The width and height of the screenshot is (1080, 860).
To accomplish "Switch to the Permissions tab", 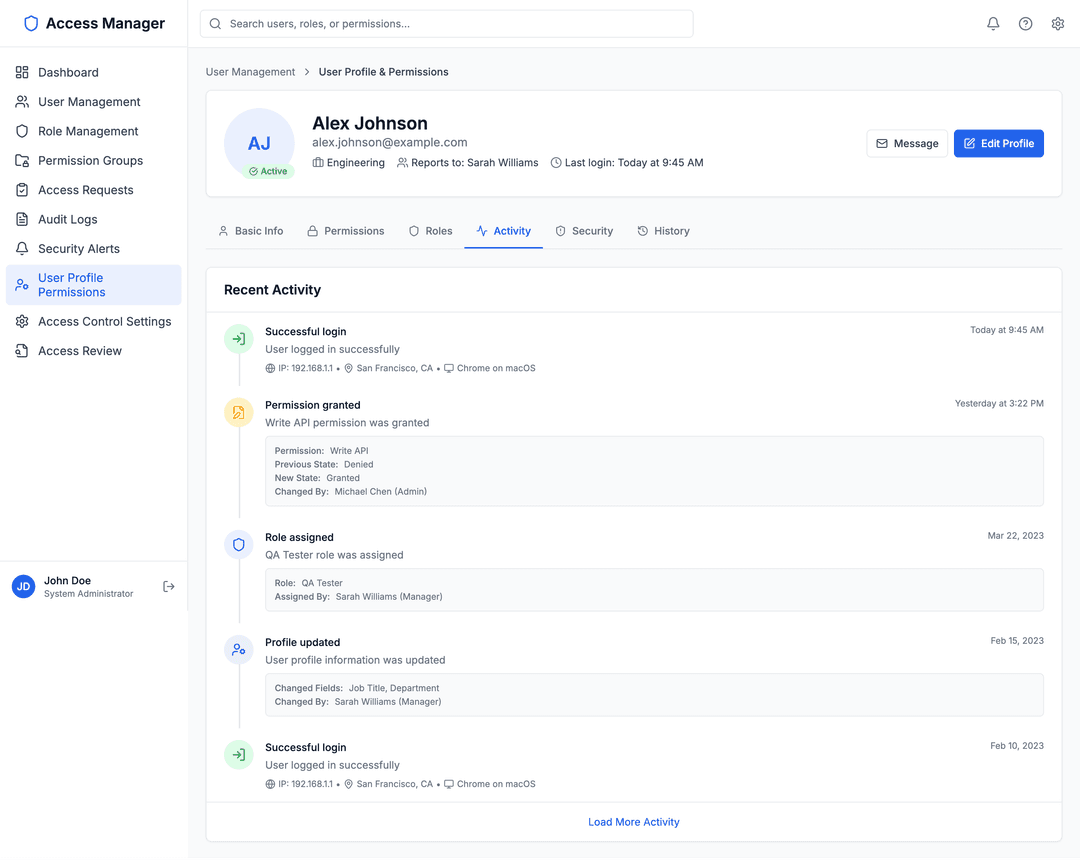I will (346, 230).
